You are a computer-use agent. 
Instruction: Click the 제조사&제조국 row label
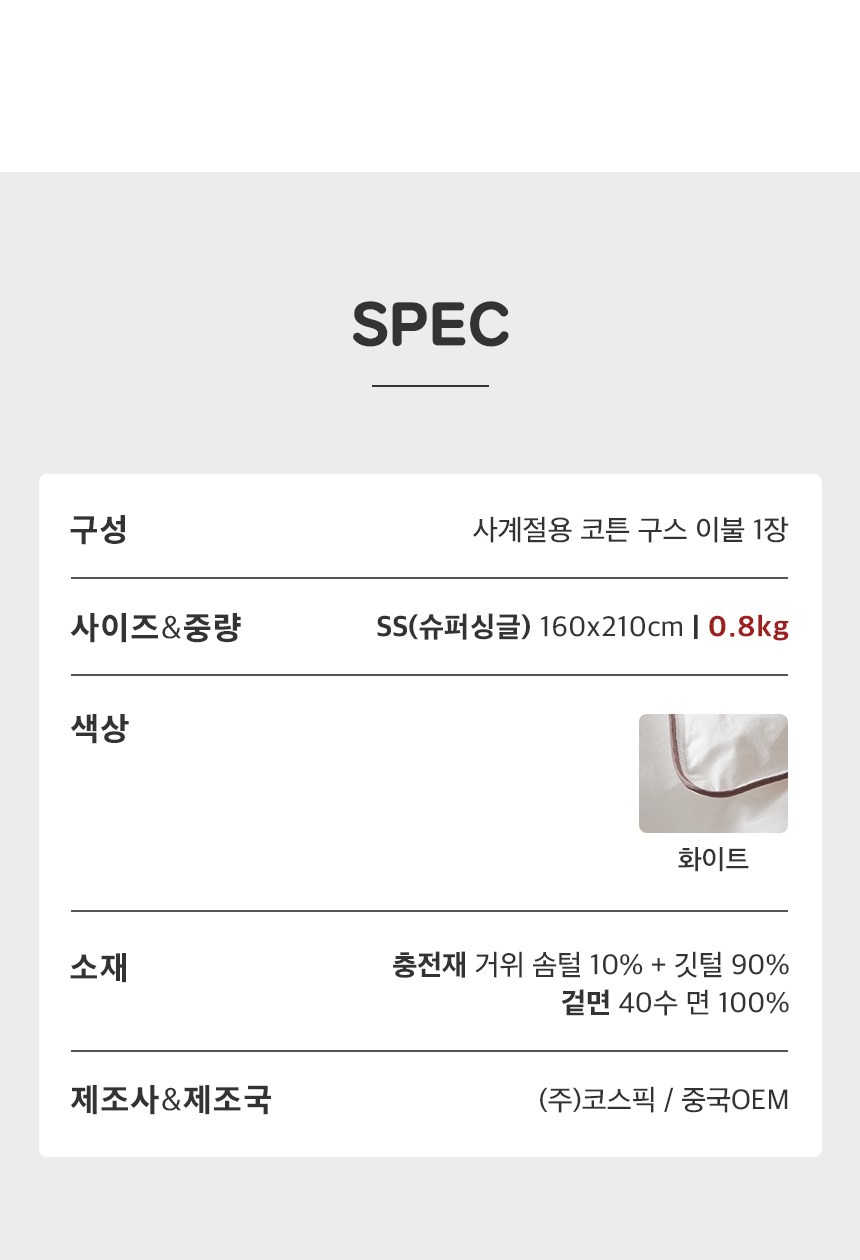[171, 1100]
